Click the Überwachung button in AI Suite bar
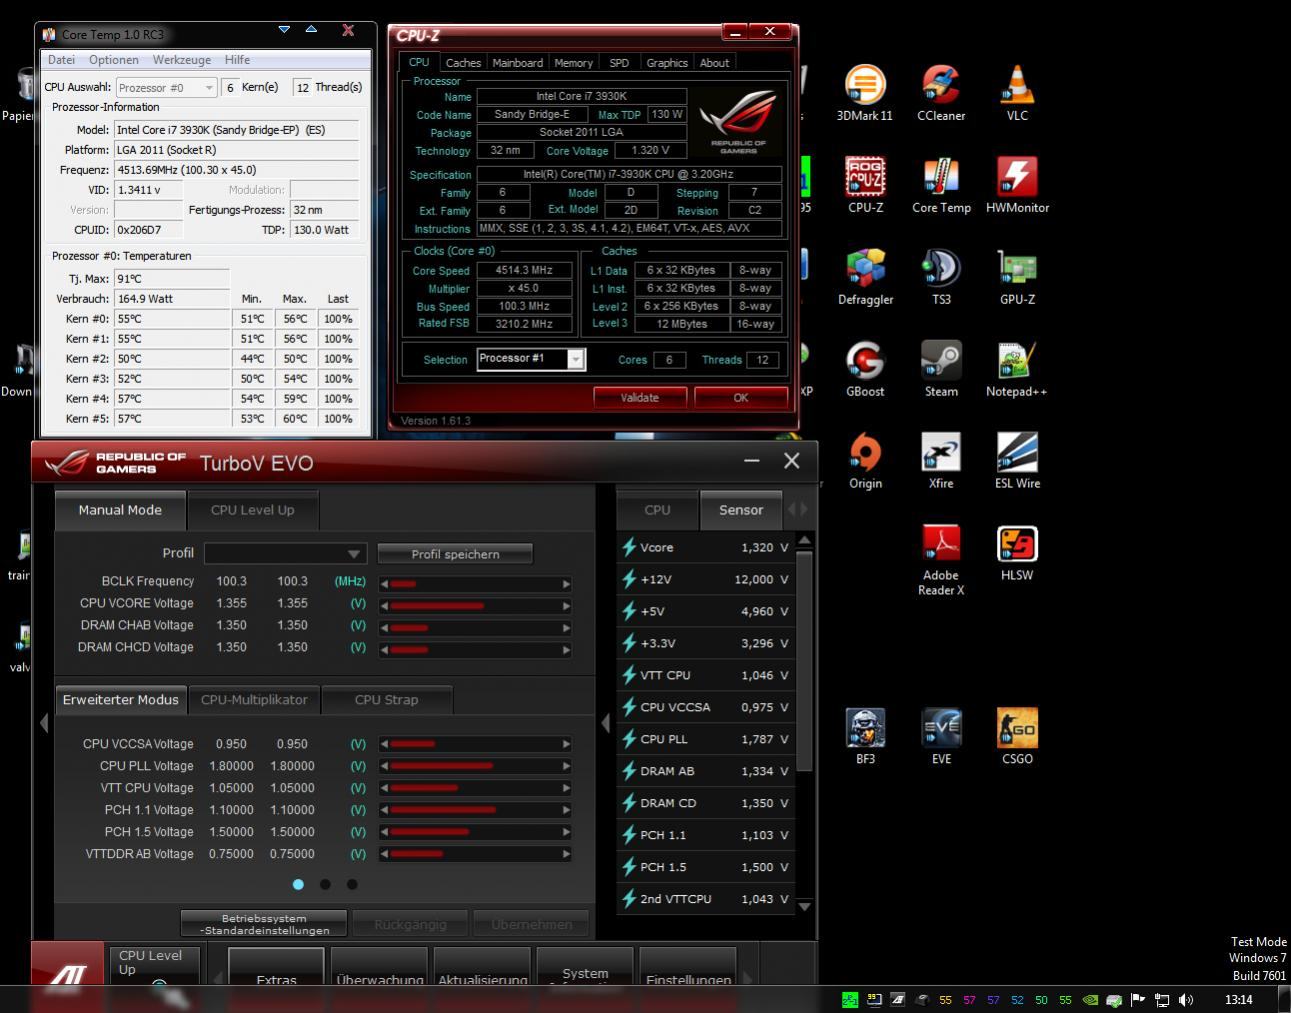Image resolution: width=1291 pixels, height=1013 pixels. coord(379,967)
